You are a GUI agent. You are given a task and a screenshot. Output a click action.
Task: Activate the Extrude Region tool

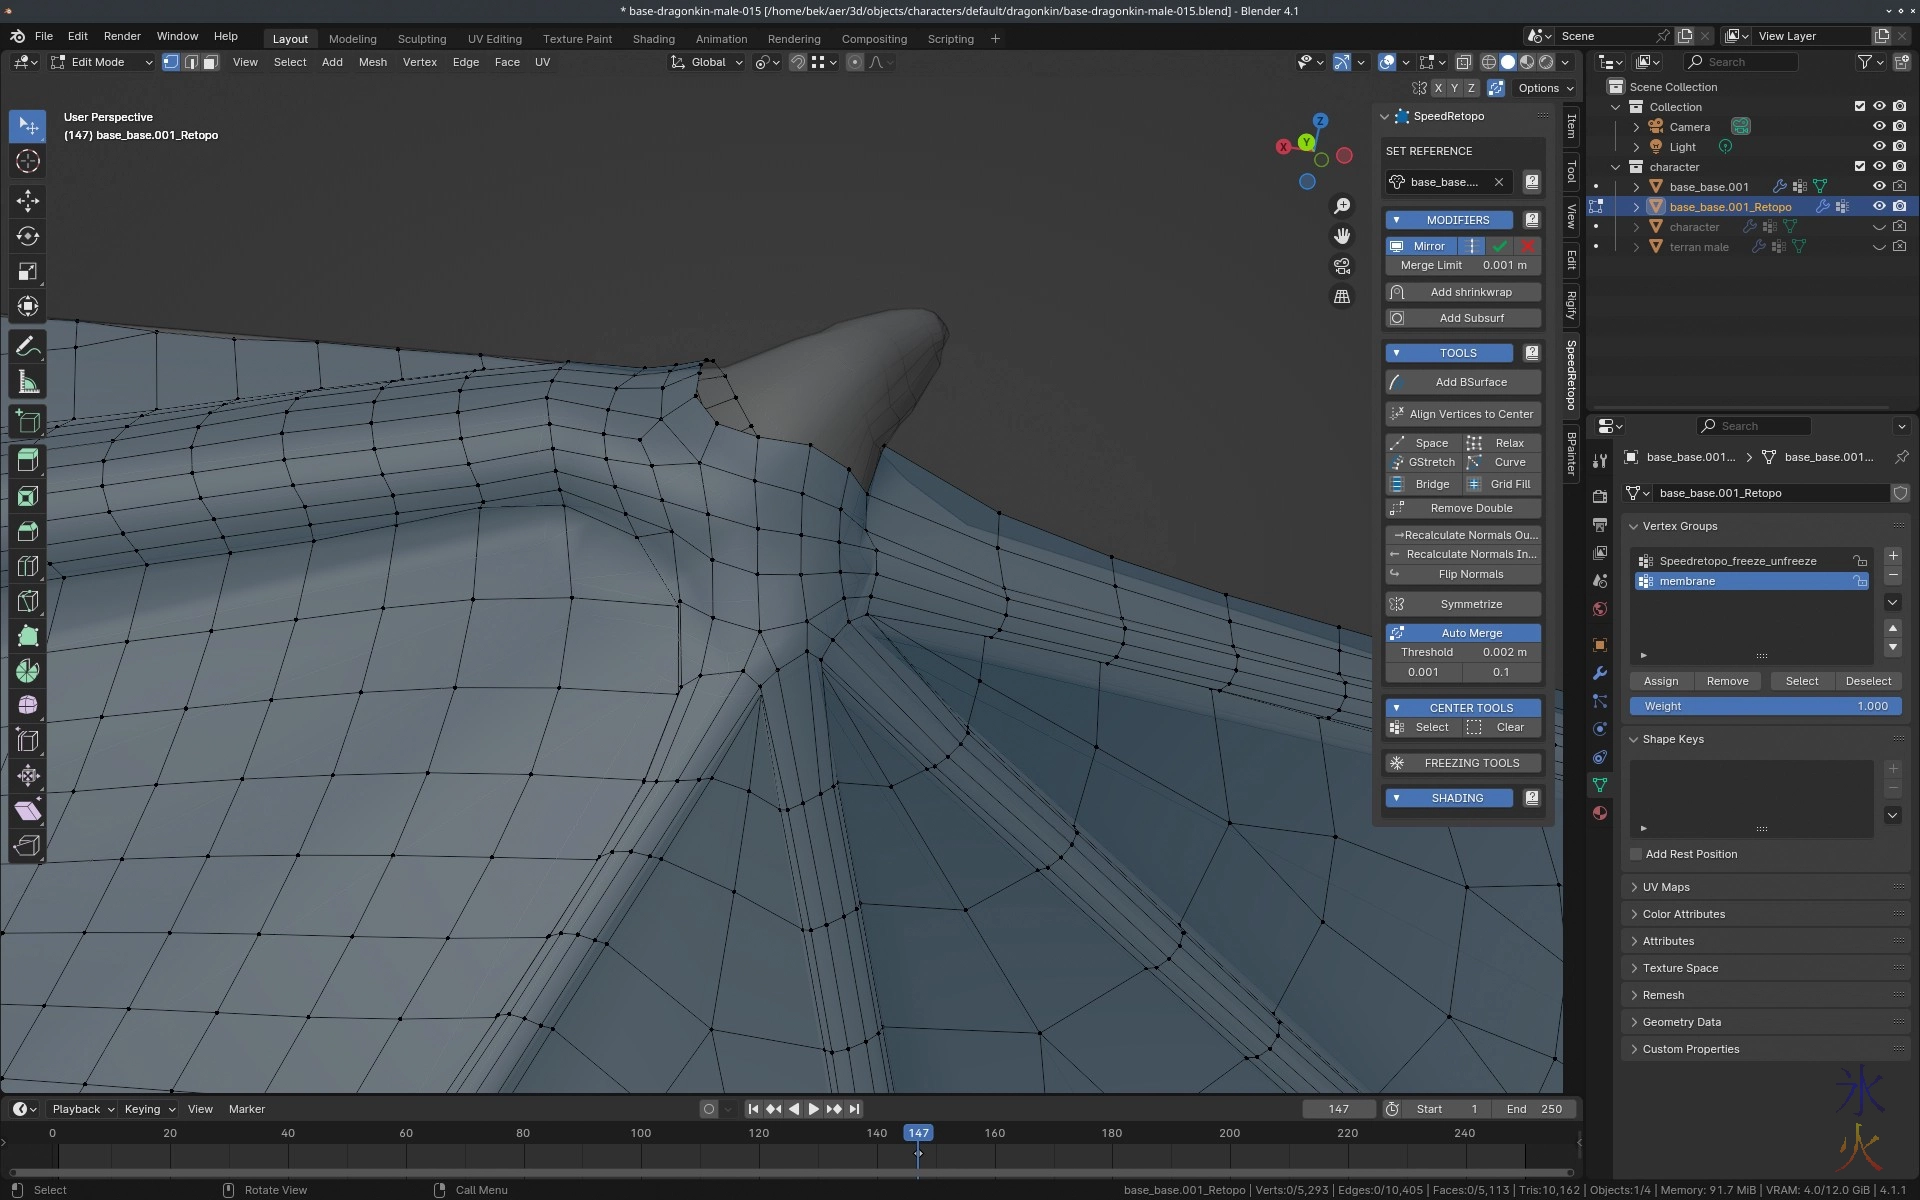28,461
